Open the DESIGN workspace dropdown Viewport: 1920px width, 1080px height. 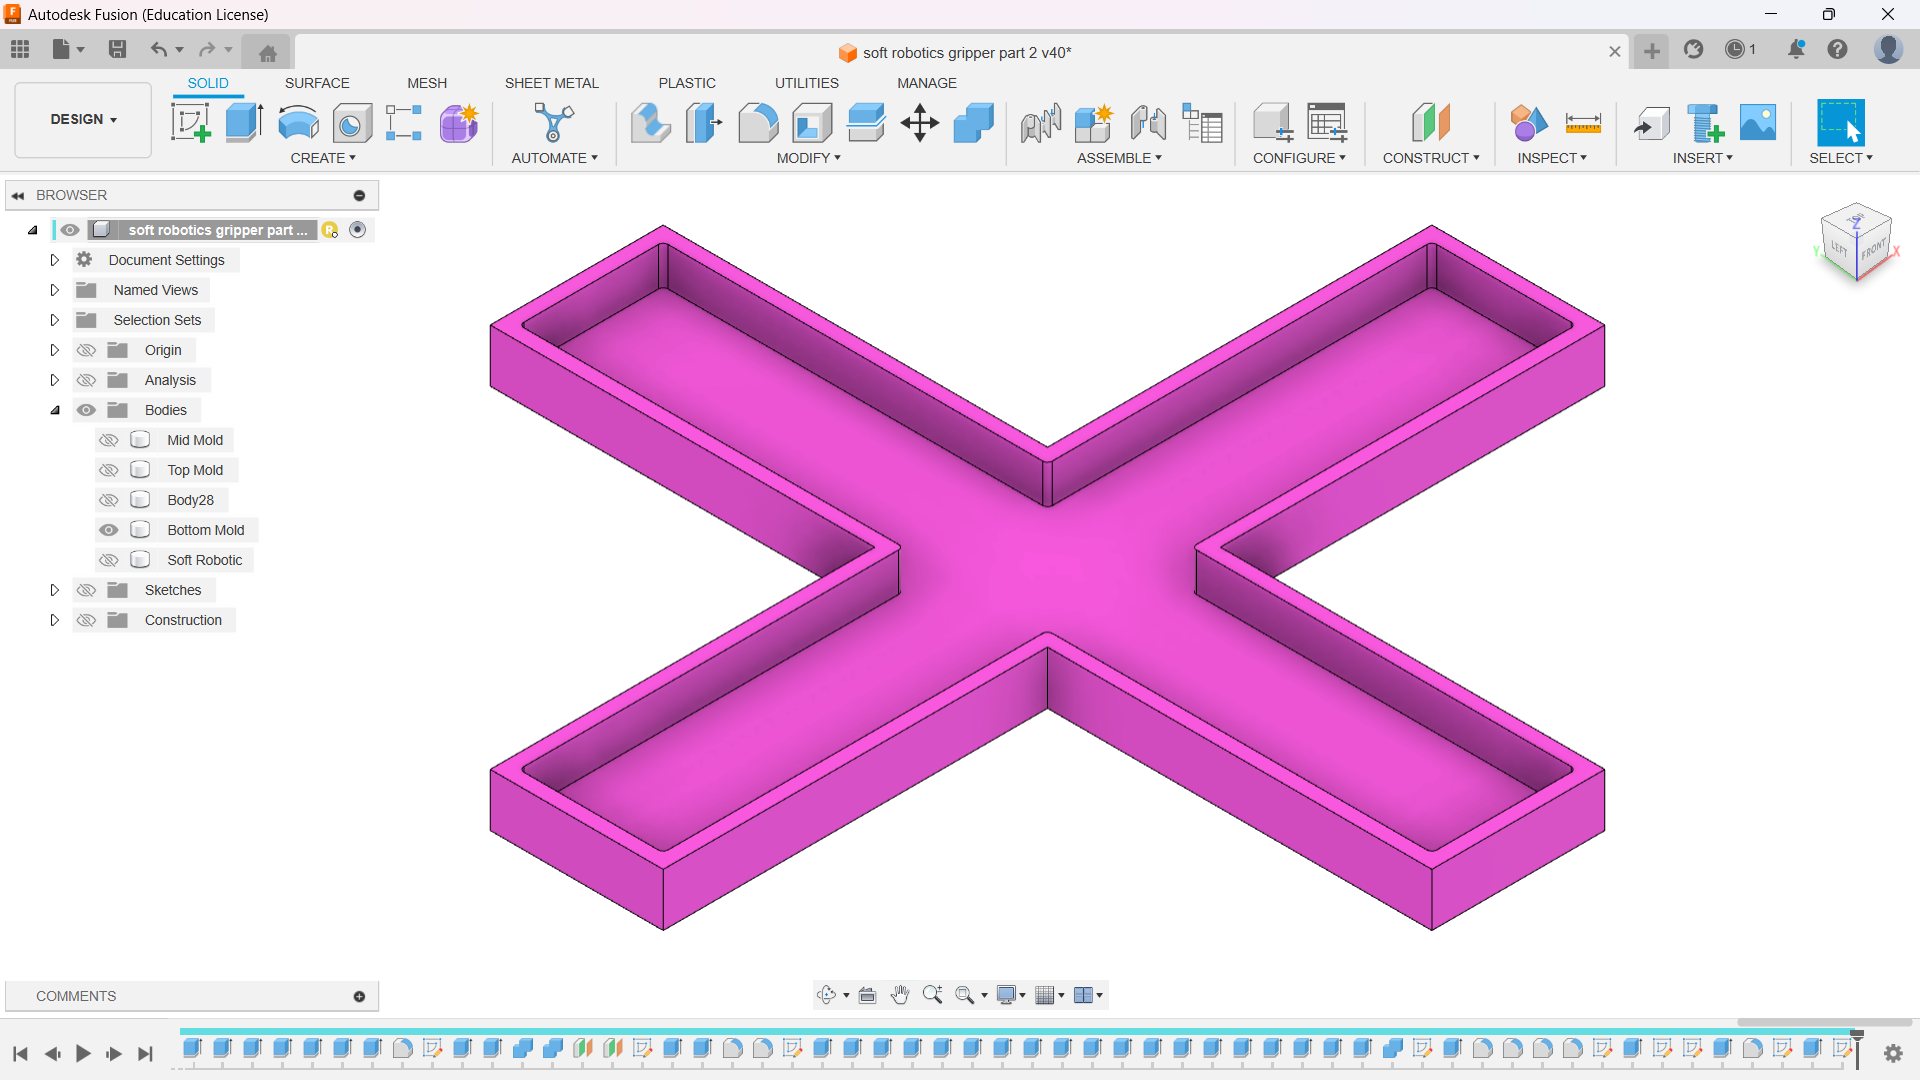point(84,119)
